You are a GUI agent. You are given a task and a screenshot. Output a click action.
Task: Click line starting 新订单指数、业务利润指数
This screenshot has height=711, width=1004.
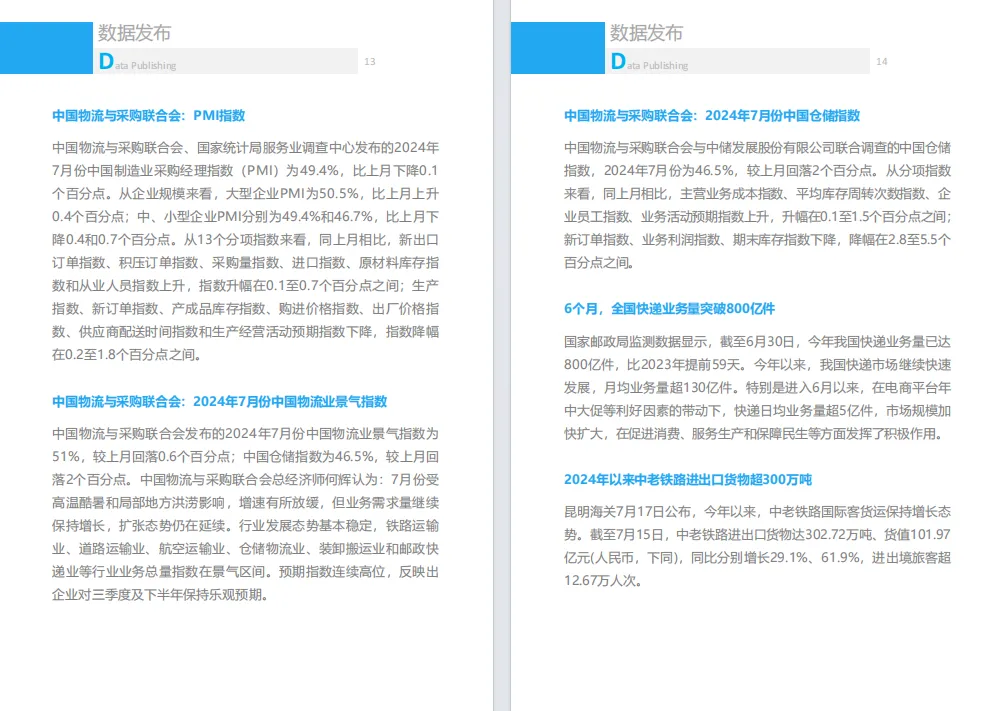pyautogui.click(x=757, y=240)
